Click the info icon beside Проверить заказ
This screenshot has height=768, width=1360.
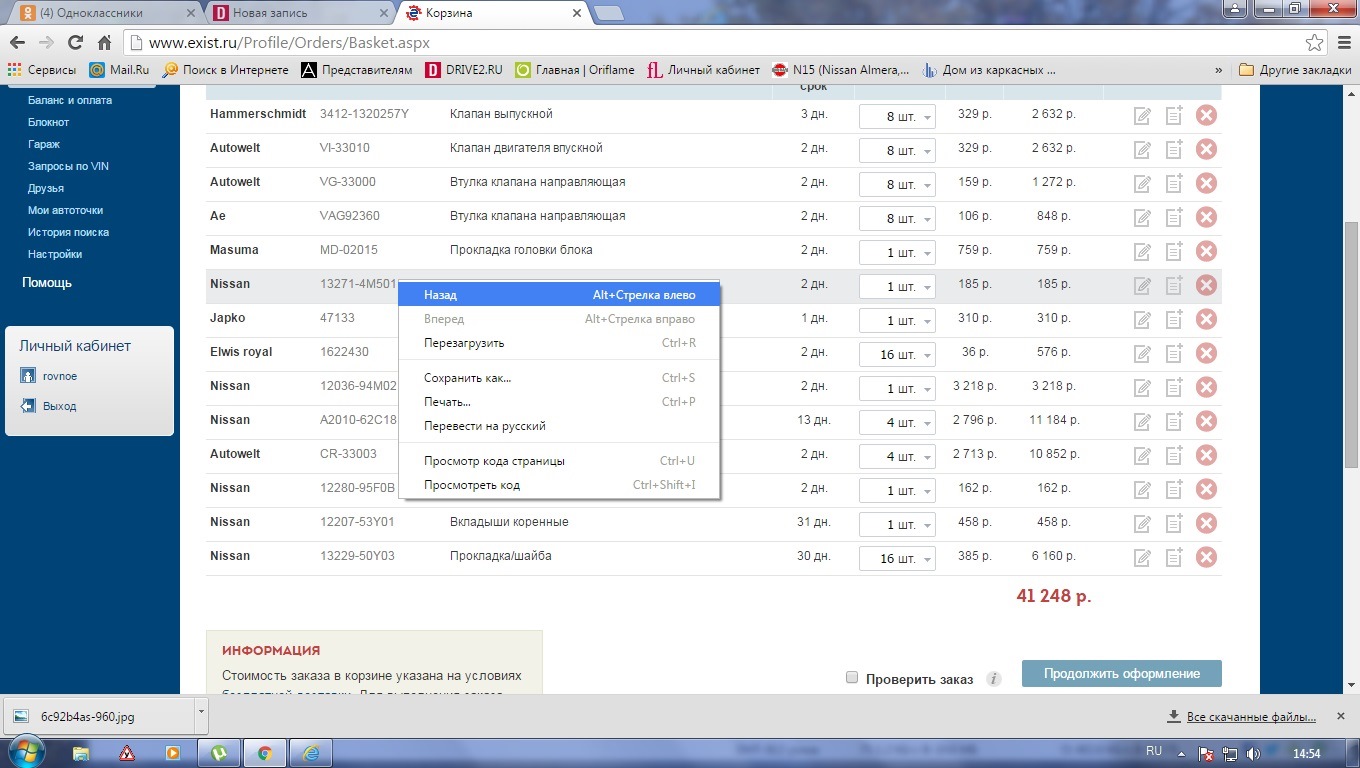pos(993,679)
